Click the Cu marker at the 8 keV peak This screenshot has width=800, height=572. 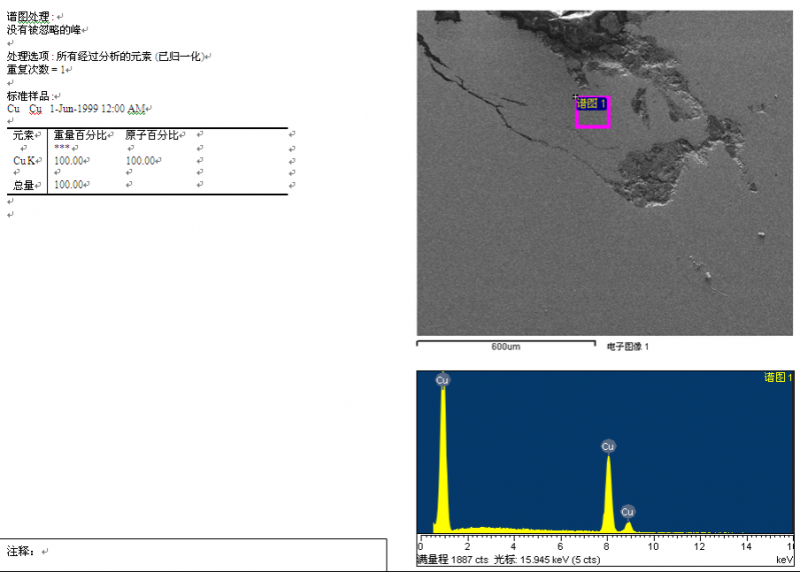pos(608,446)
